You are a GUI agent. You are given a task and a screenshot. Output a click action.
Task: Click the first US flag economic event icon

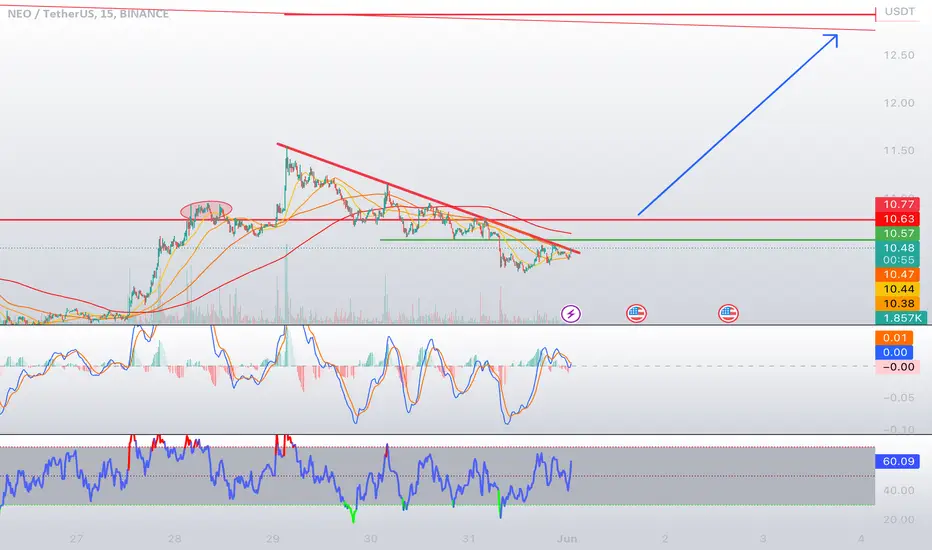click(636, 313)
